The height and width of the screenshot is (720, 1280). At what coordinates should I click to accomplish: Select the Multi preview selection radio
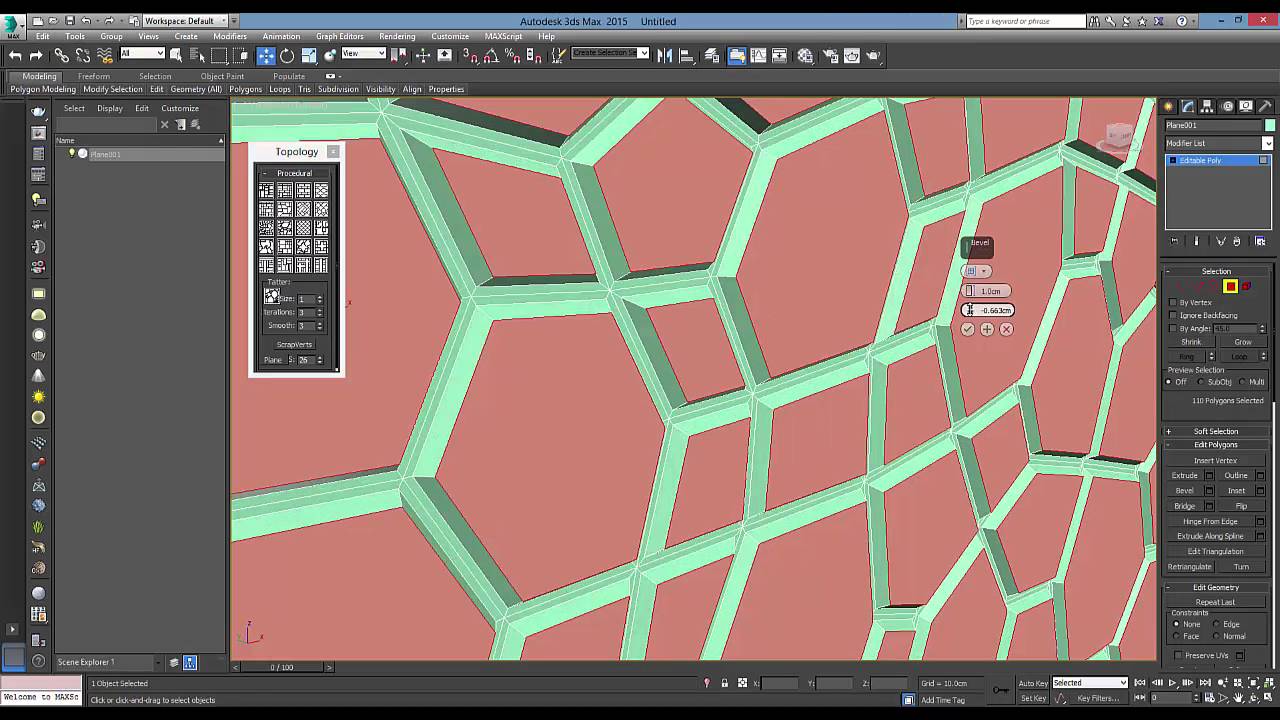click(1242, 382)
